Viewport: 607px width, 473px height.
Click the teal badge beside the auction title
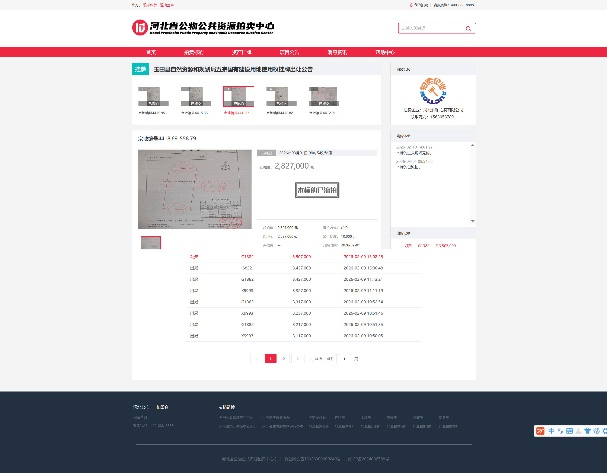coord(140,69)
